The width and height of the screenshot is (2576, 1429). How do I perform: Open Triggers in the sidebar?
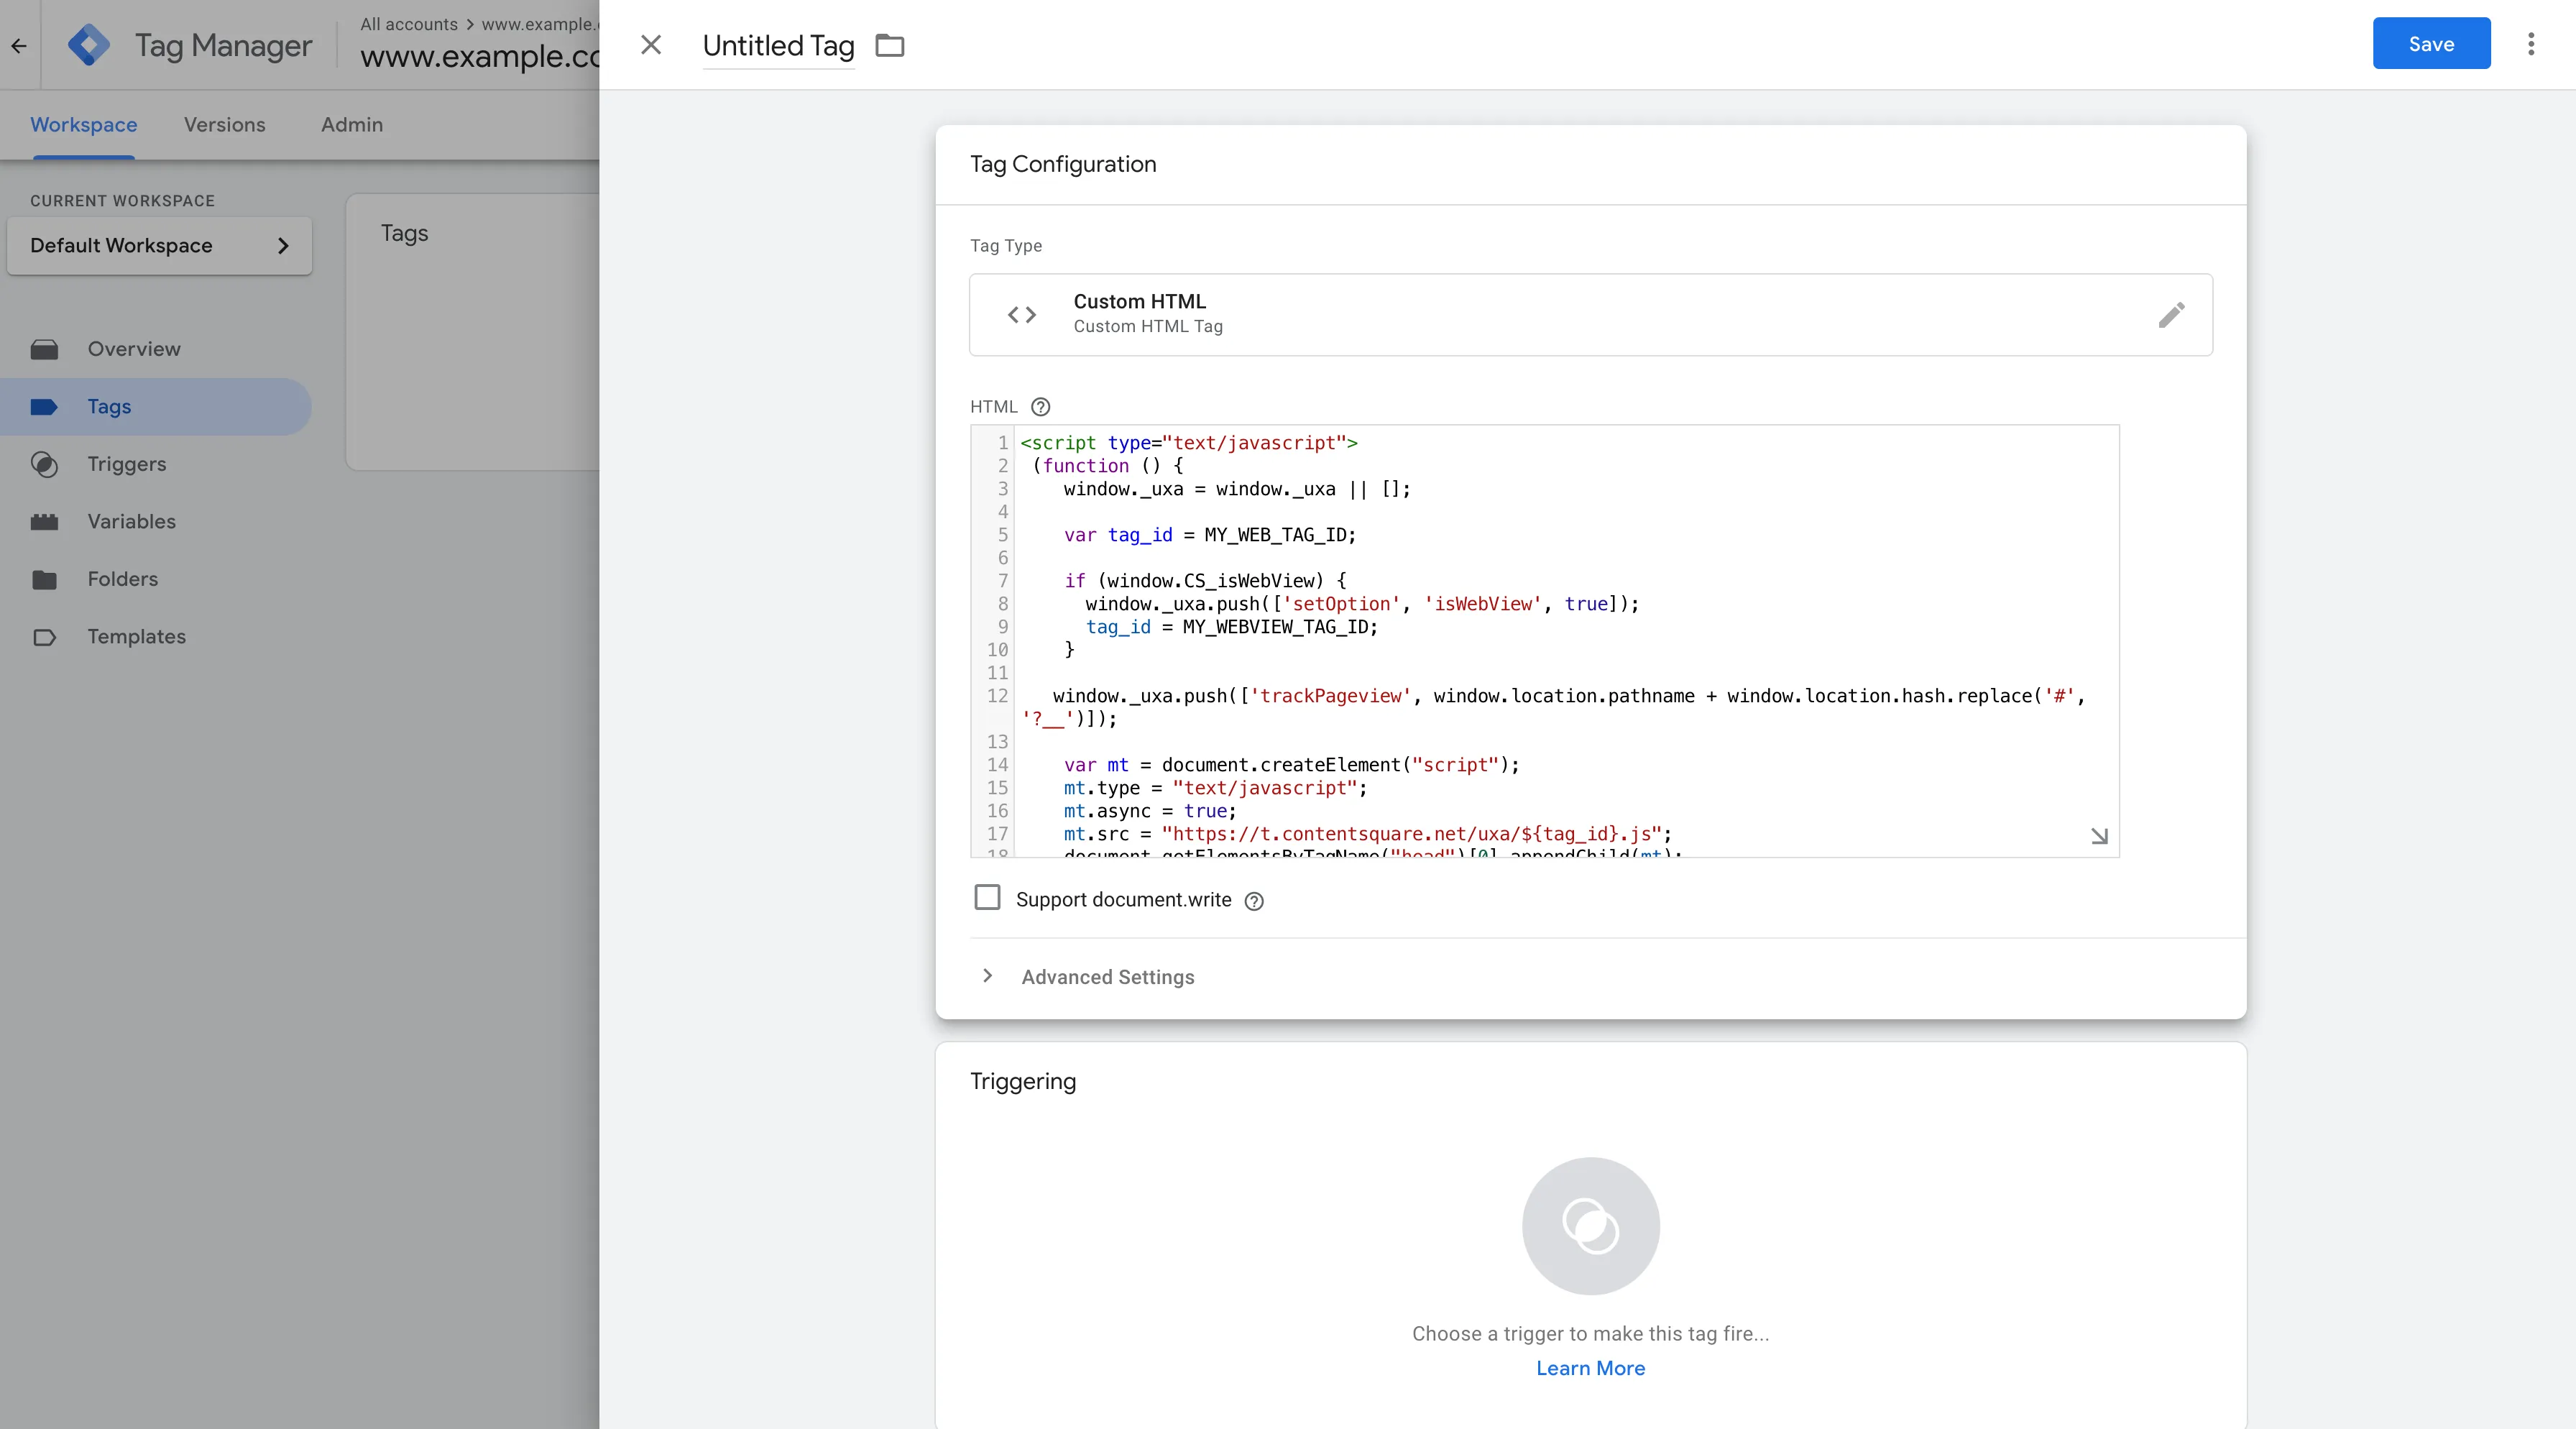[x=127, y=464]
